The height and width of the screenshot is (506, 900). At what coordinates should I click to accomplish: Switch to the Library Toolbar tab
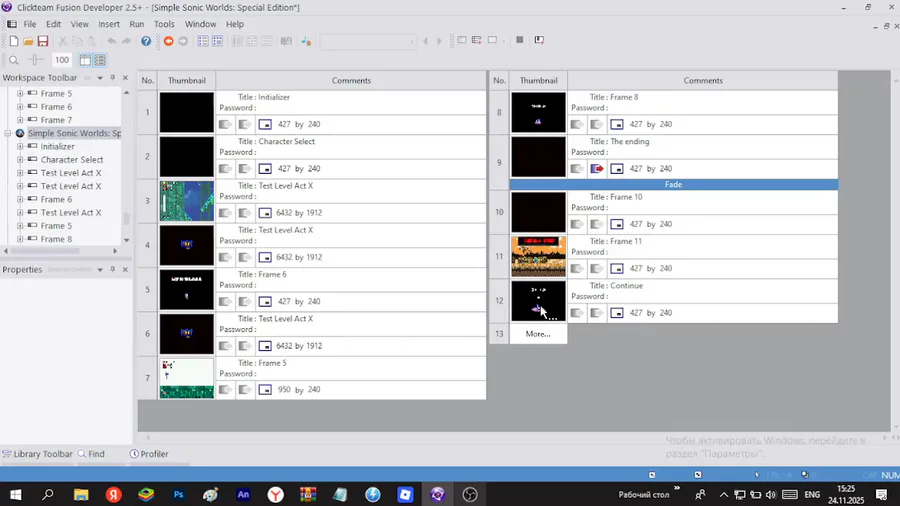pos(37,454)
